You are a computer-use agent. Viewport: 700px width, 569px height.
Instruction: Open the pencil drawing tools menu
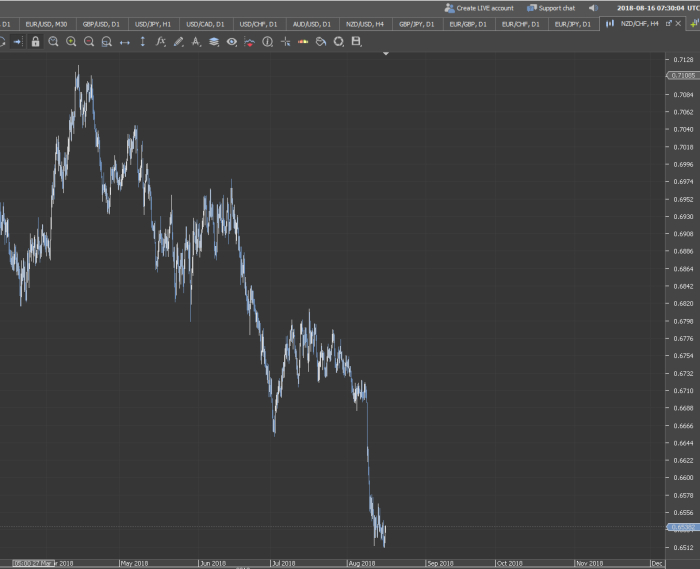click(x=179, y=42)
